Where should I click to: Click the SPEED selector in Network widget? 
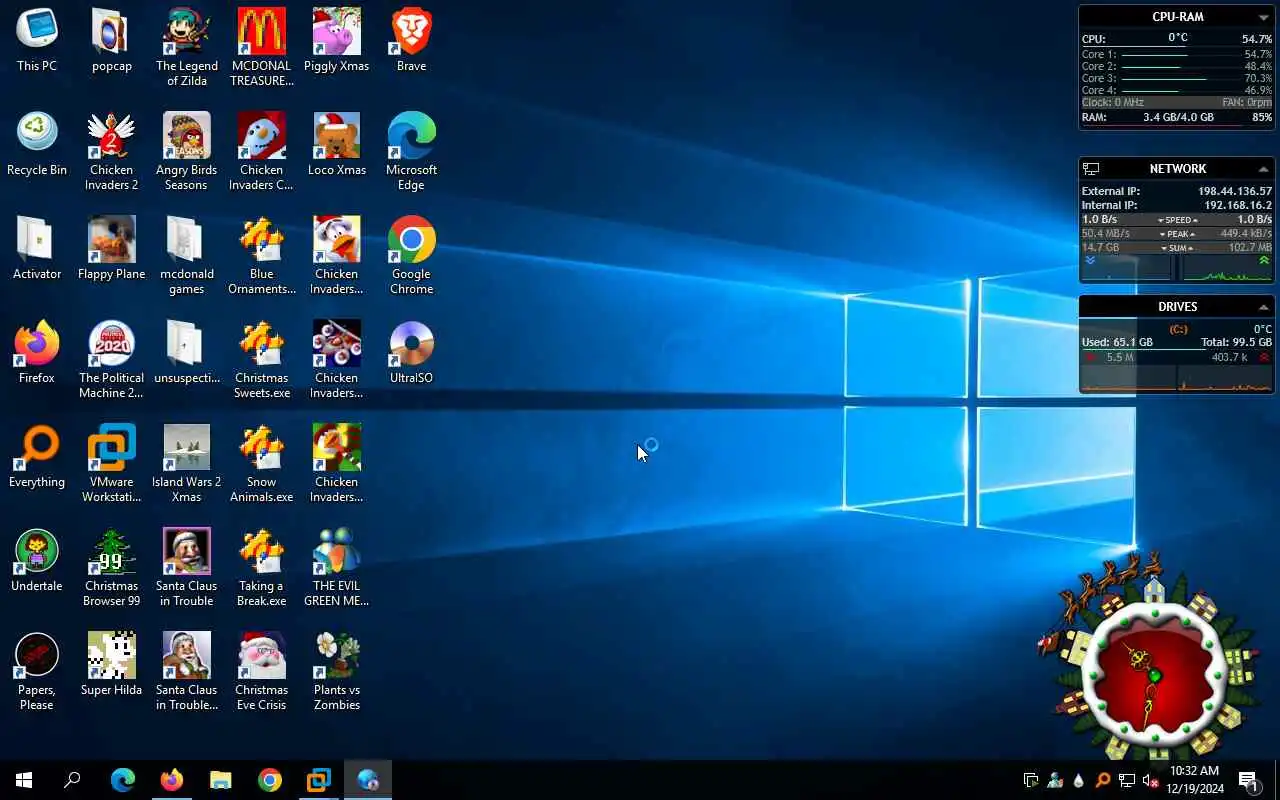[x=1178, y=220]
